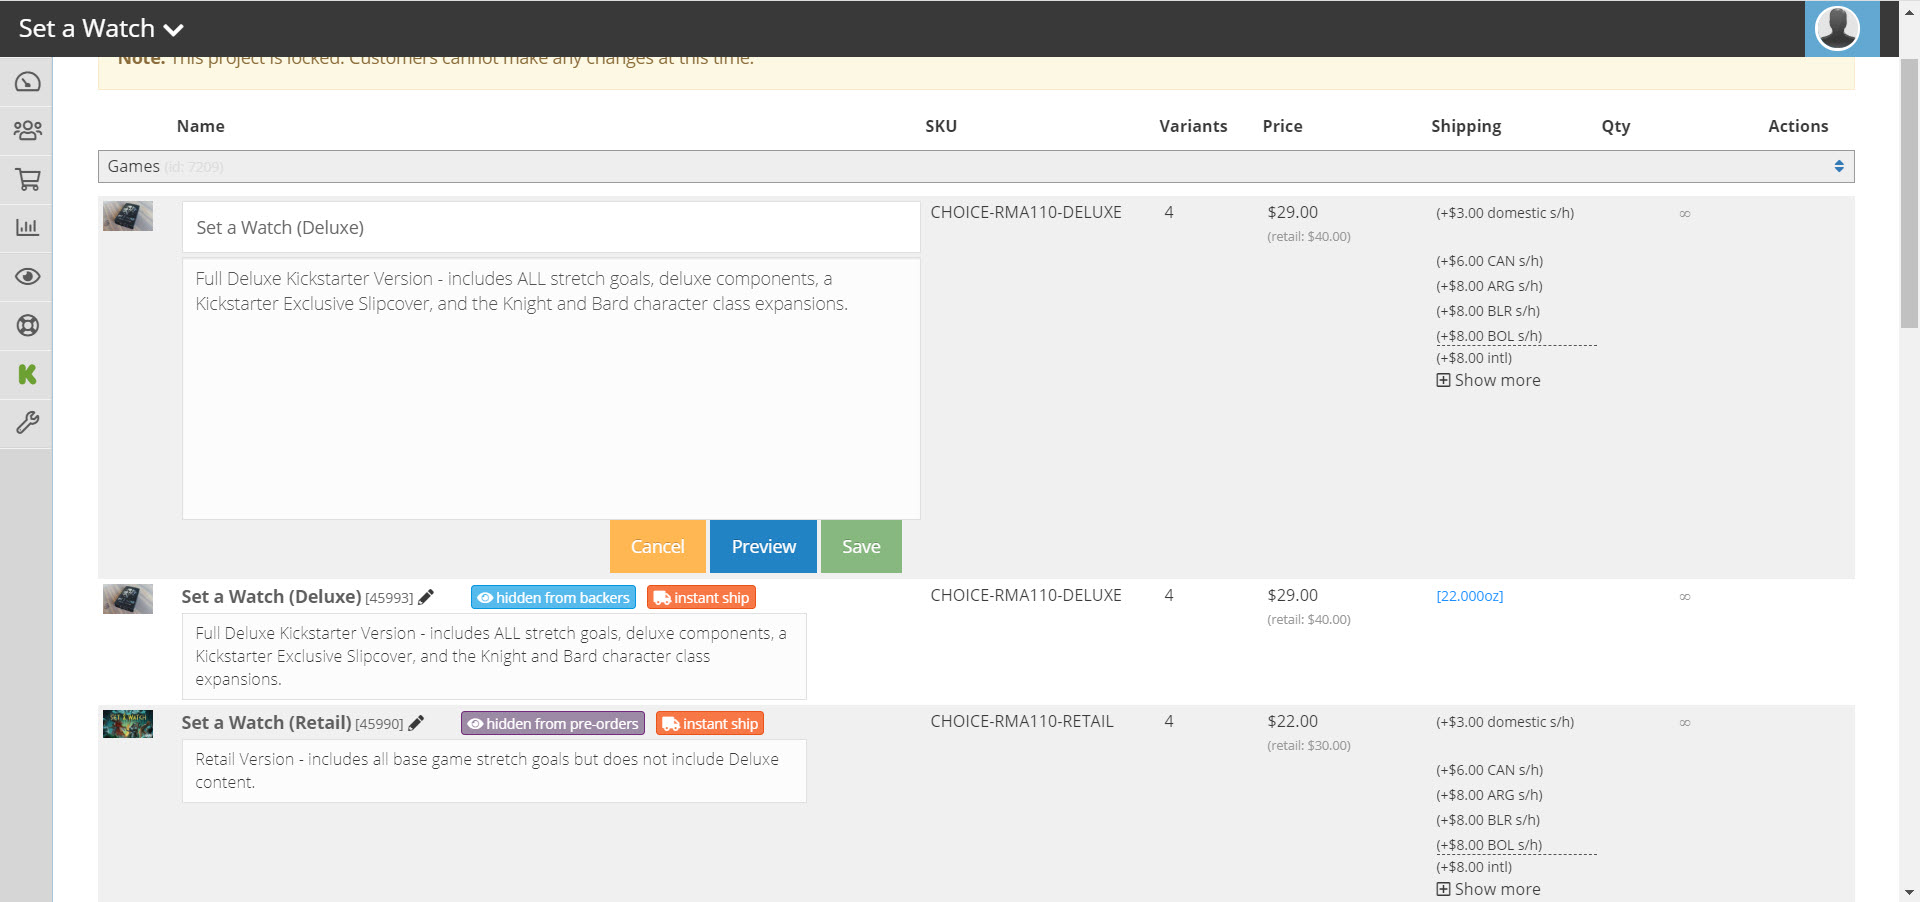Open the dashboard gauge icon in sidebar
Viewport: 1920px width, 902px height.
(x=27, y=82)
